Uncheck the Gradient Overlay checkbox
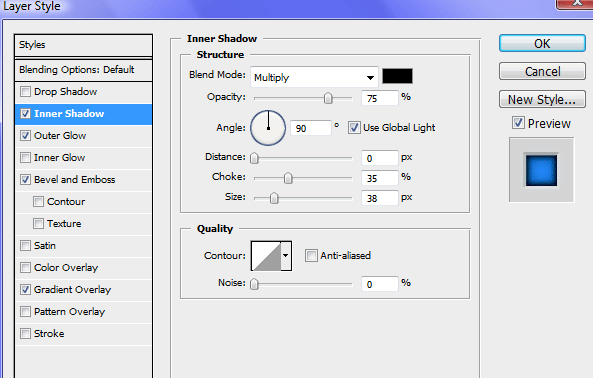Viewport: 593px width, 378px height. [25, 290]
